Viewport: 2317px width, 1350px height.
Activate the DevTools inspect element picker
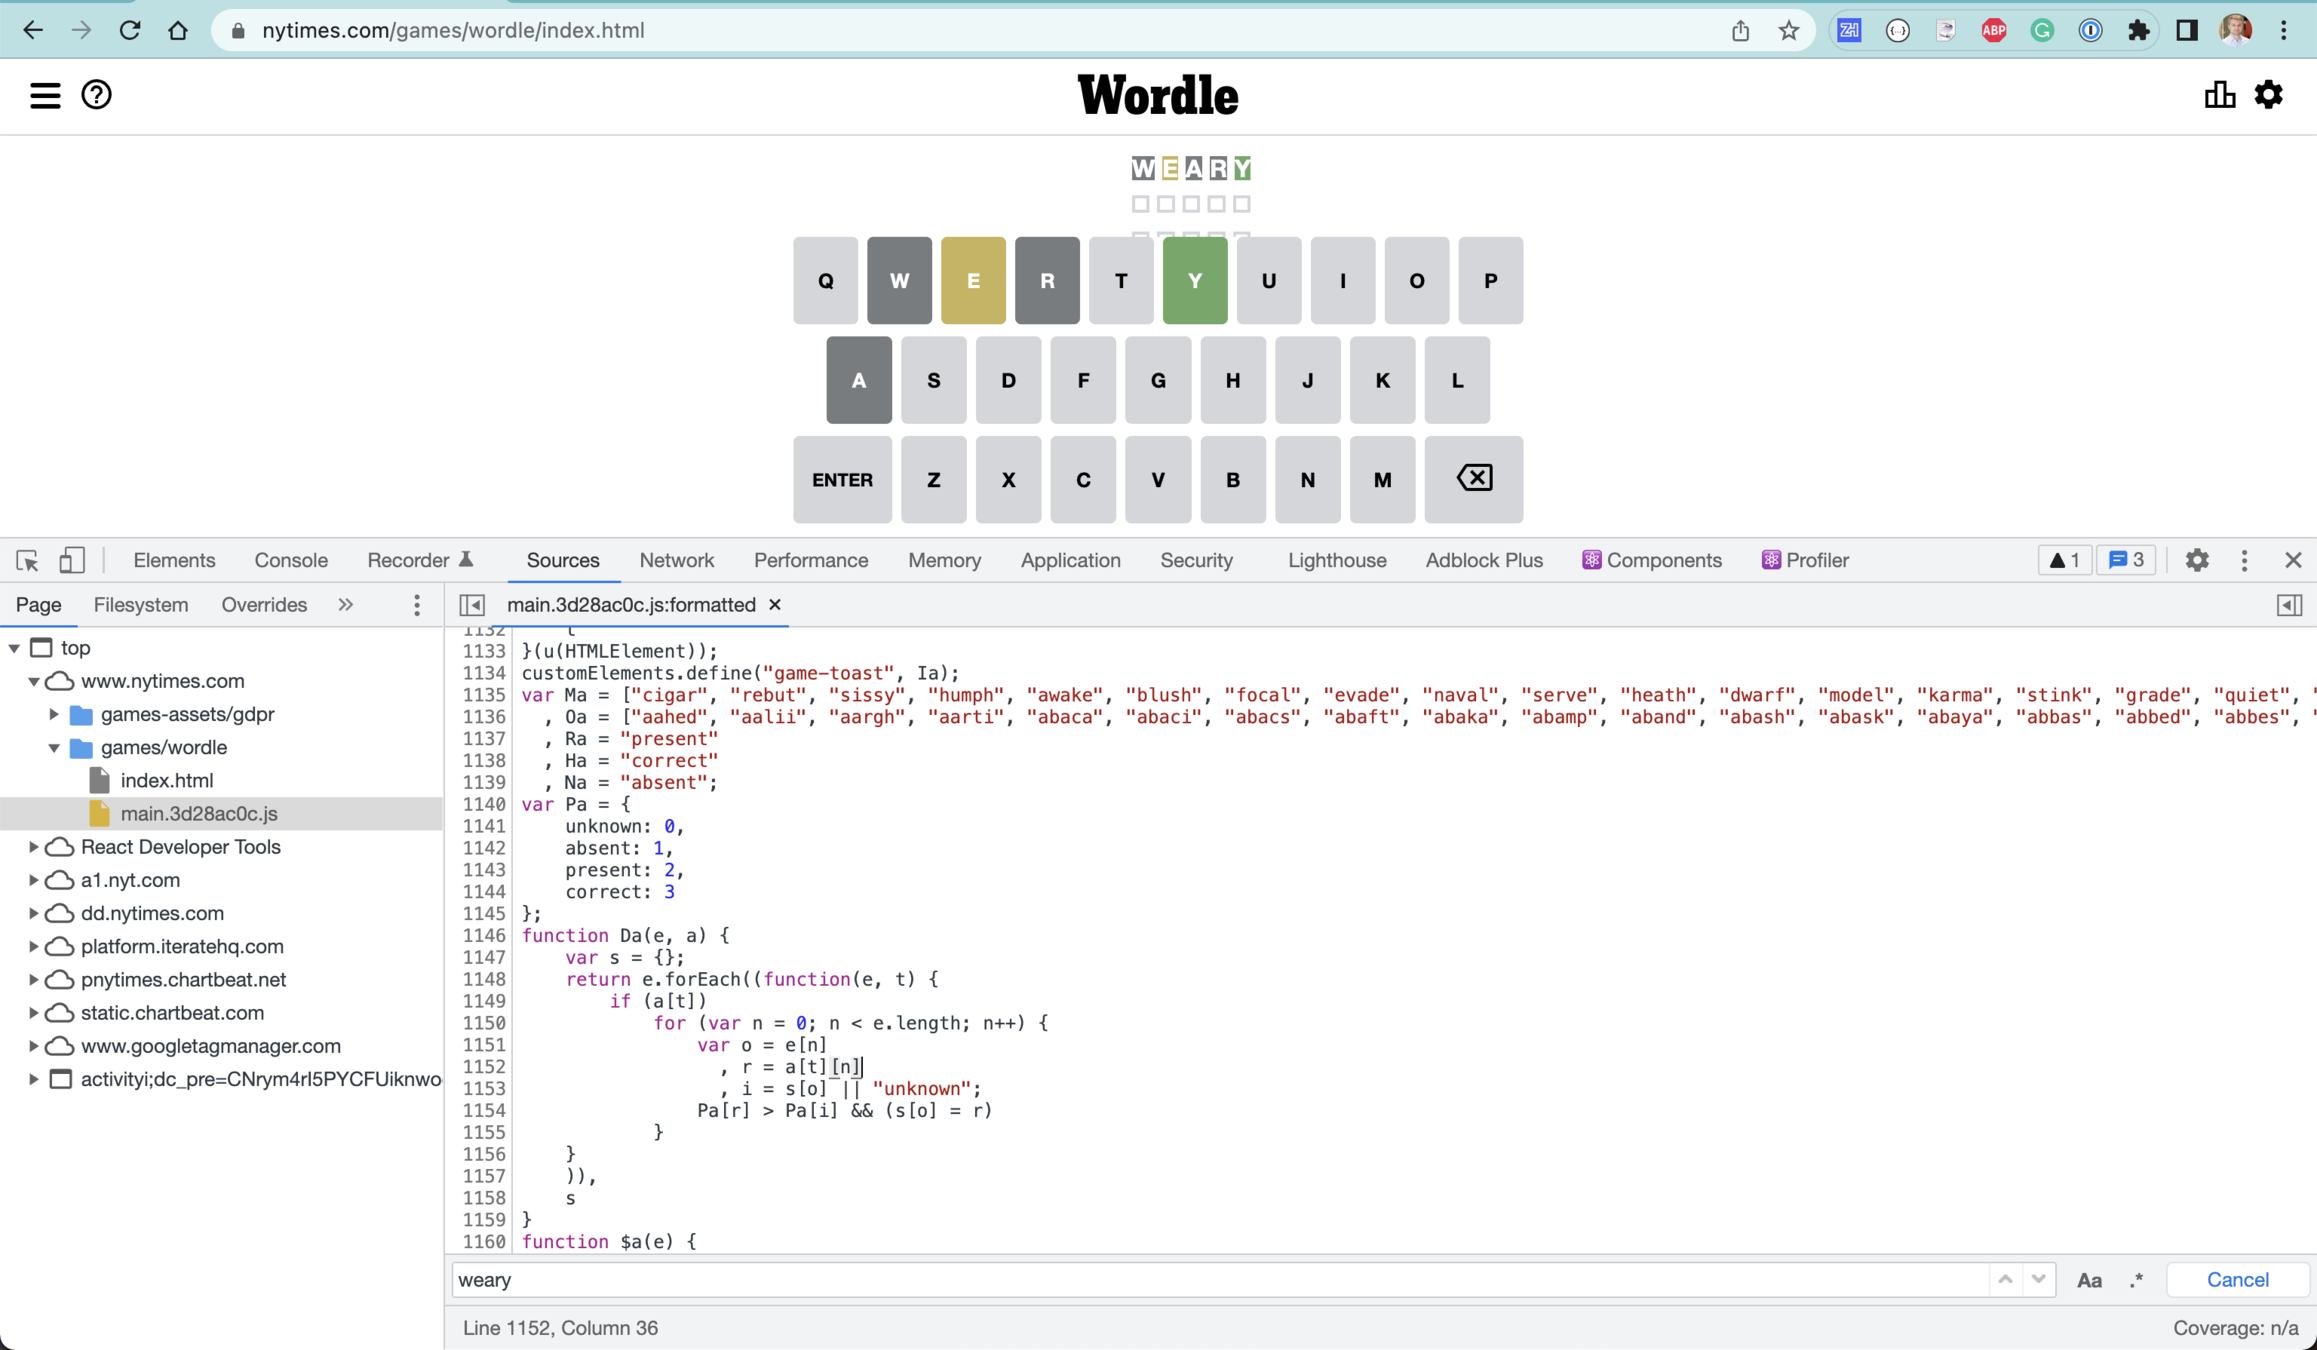tap(27, 560)
